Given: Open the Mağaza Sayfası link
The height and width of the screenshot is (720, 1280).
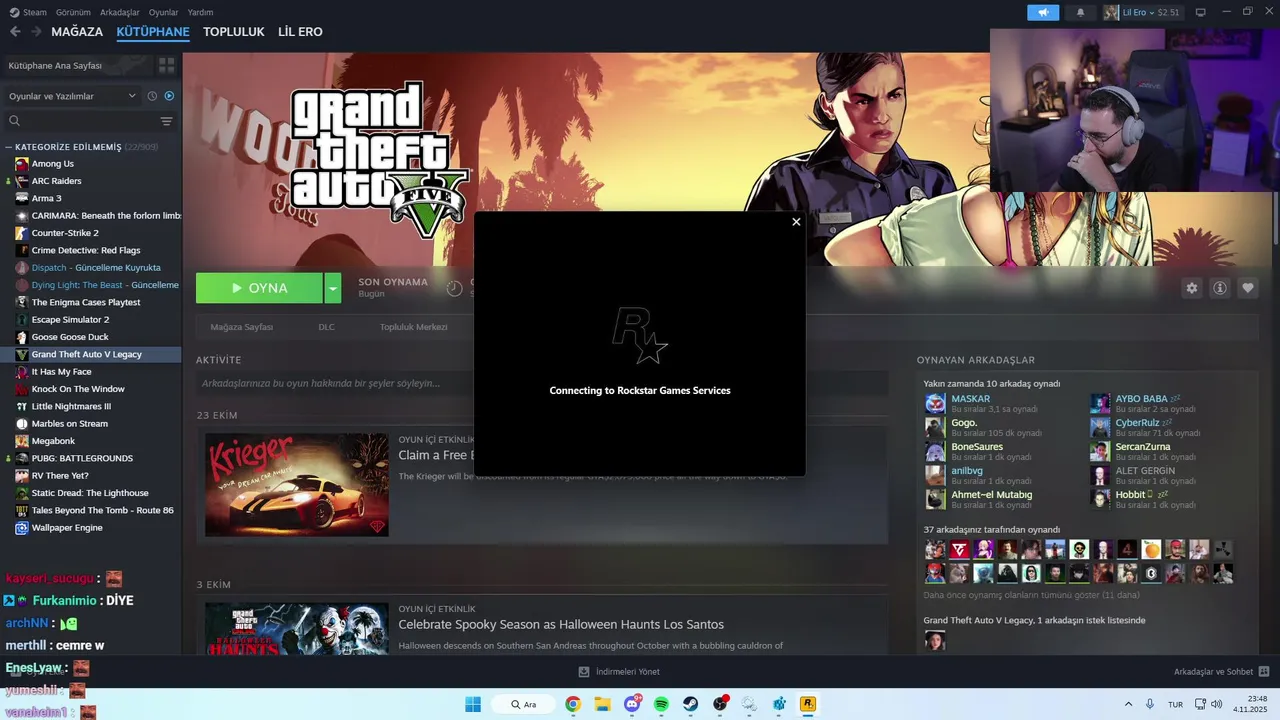Looking at the screenshot, I should click(241, 327).
